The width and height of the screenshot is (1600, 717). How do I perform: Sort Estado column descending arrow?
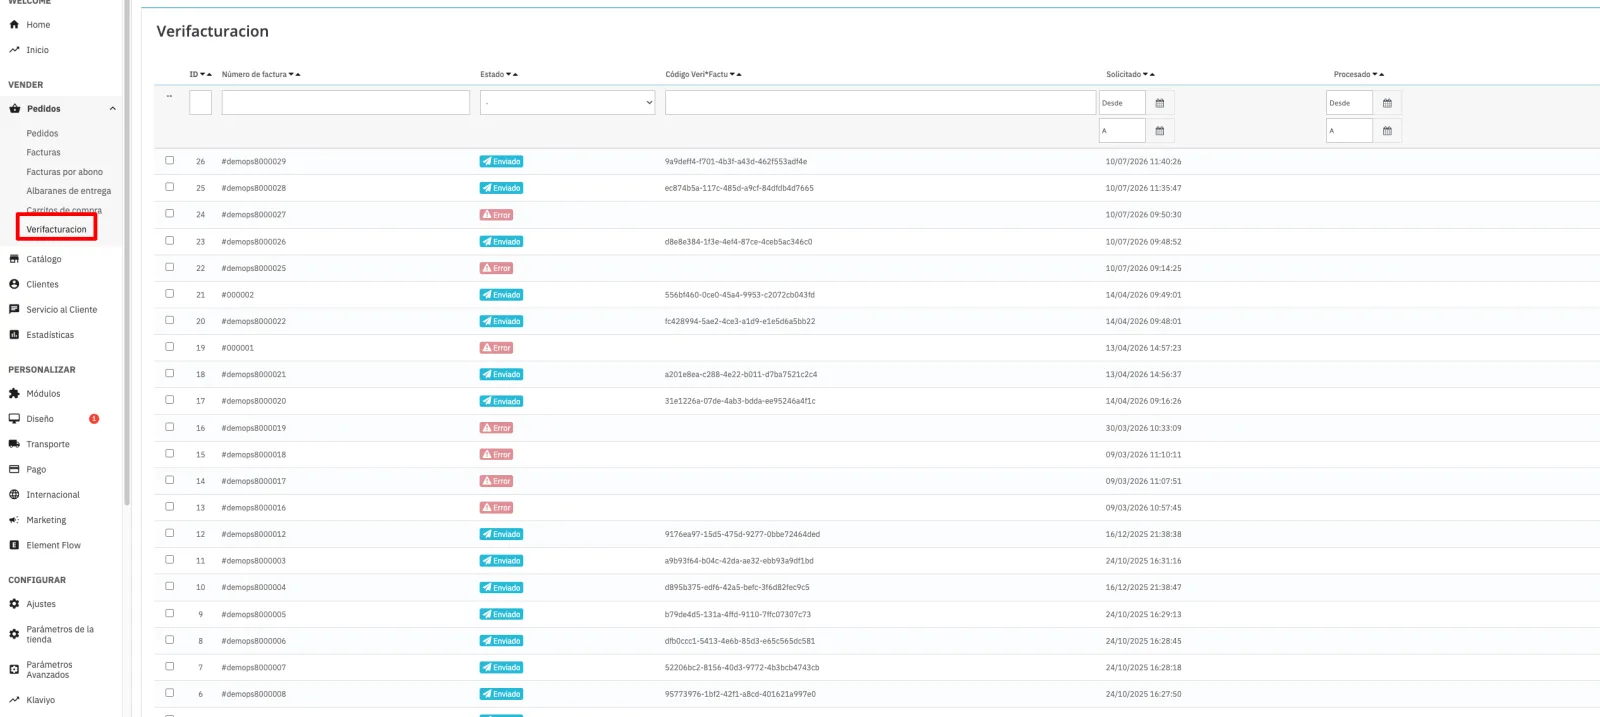tap(509, 75)
